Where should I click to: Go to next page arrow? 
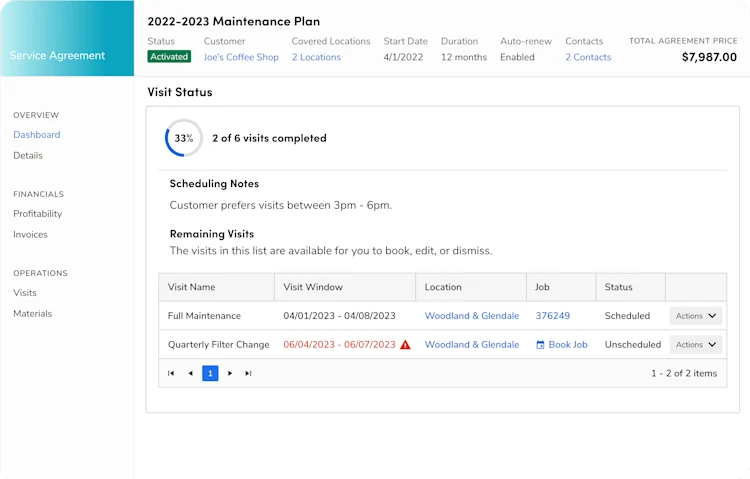[230, 373]
